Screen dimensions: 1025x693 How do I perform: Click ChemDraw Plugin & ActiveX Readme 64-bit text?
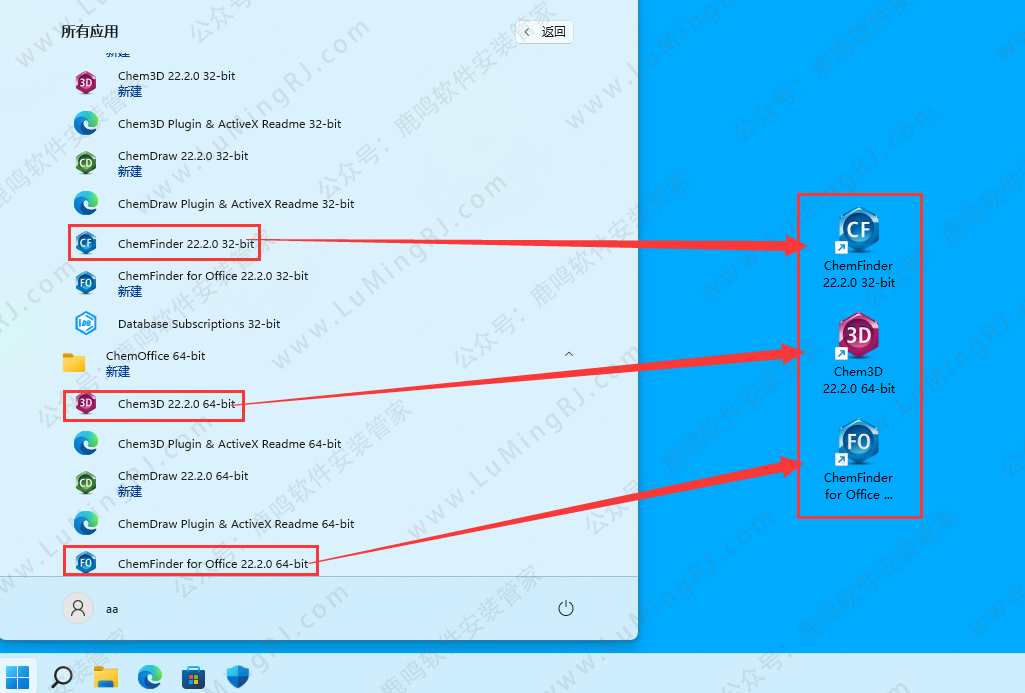point(236,523)
